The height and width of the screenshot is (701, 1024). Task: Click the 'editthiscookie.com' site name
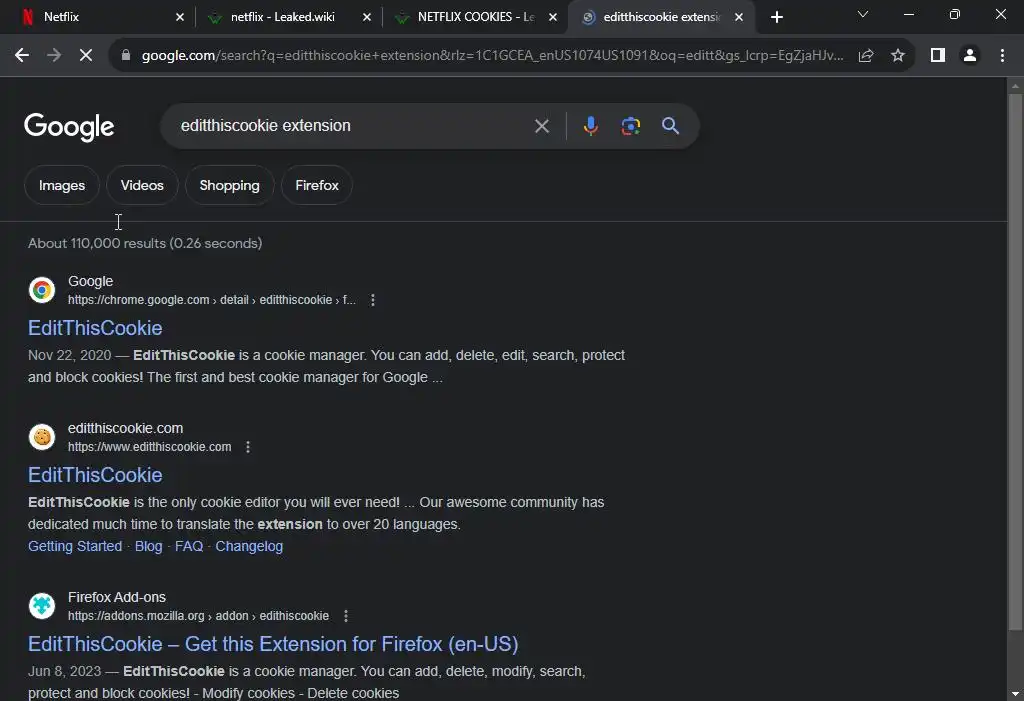coord(125,428)
